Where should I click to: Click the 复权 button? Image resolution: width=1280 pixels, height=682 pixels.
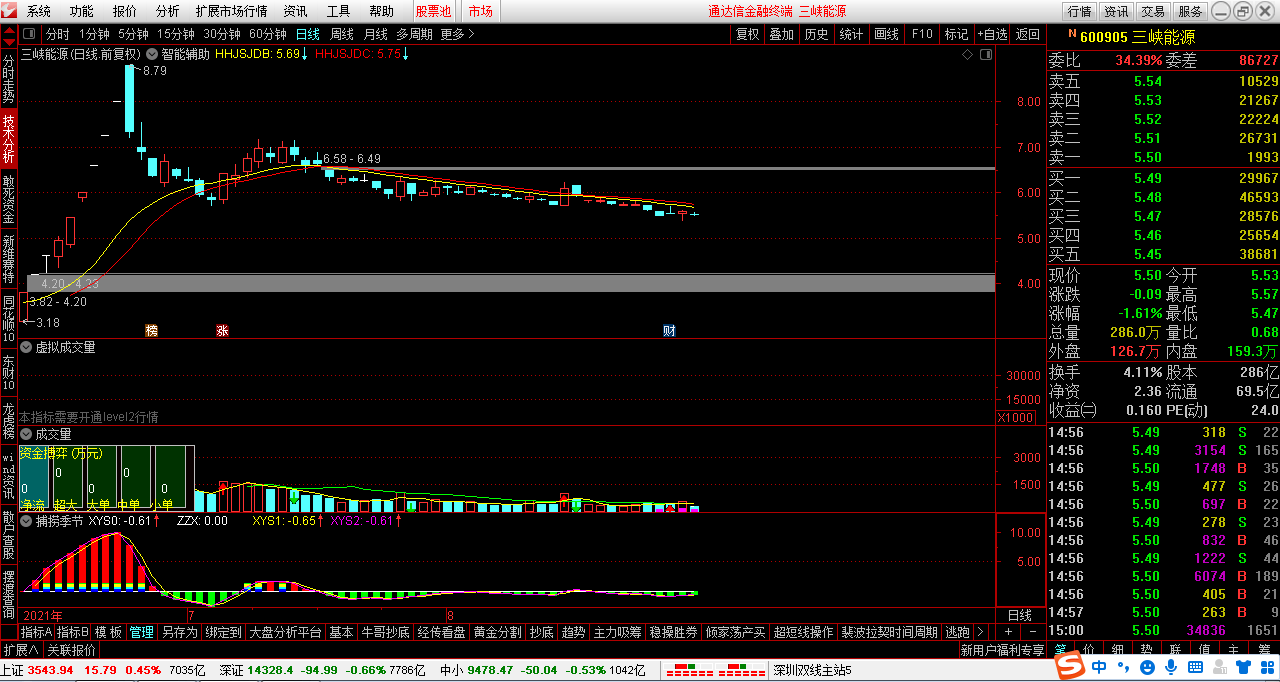748,34
